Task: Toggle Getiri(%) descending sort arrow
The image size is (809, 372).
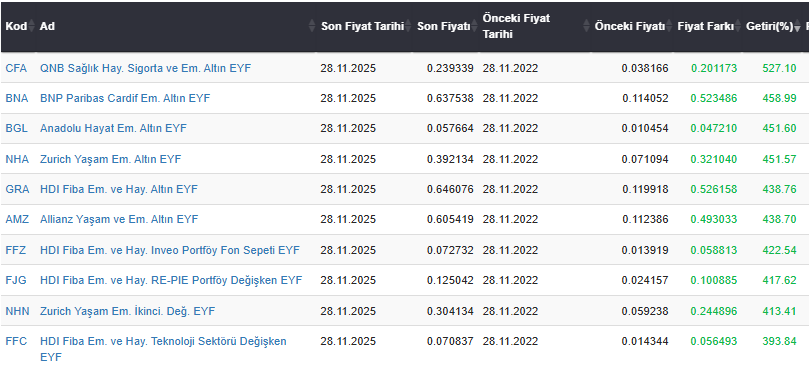Action: [x=798, y=27]
